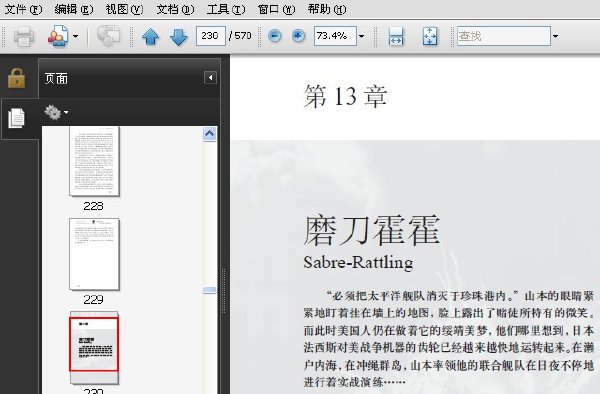Image resolution: width=600 pixels, height=394 pixels.
Task: Click the security padlock panel icon
Action: [x=16, y=78]
